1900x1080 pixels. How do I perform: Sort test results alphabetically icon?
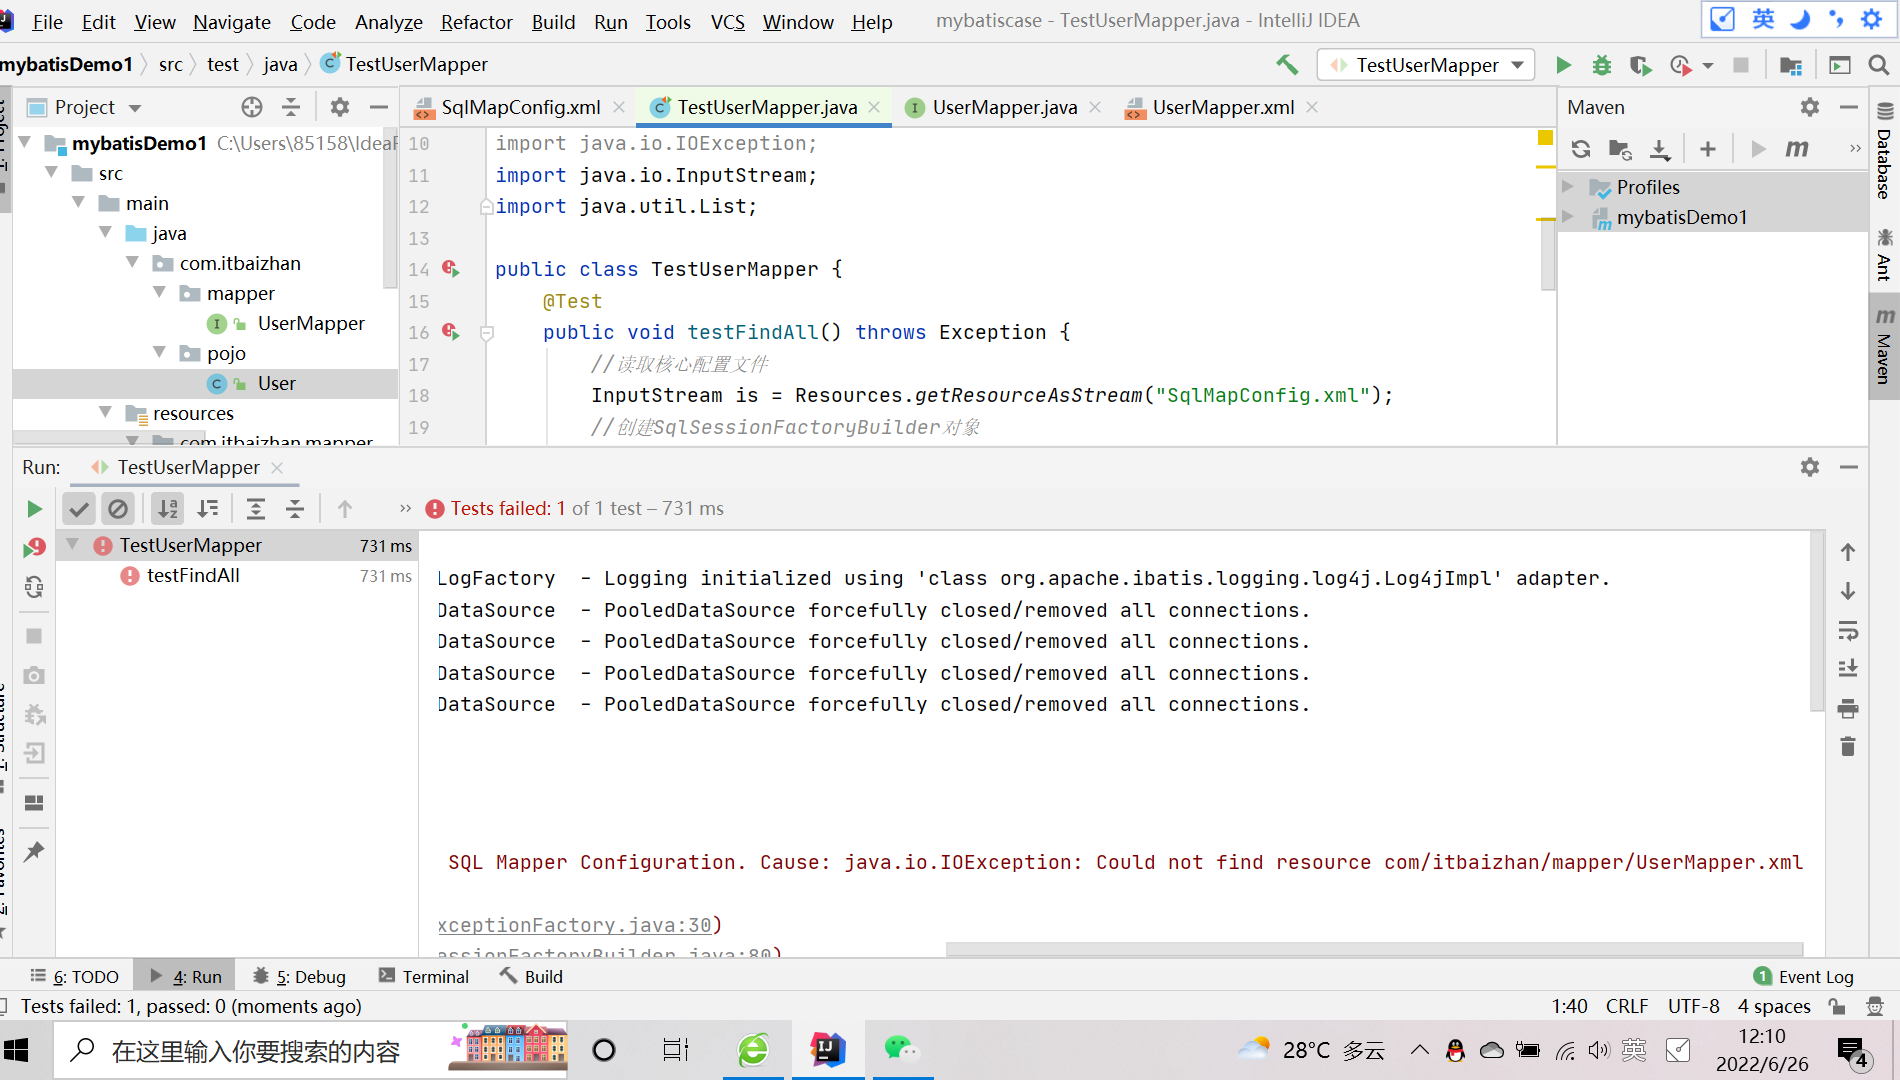click(168, 509)
